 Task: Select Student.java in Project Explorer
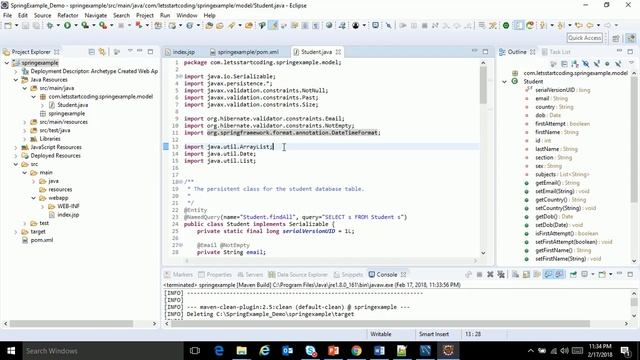(x=72, y=105)
